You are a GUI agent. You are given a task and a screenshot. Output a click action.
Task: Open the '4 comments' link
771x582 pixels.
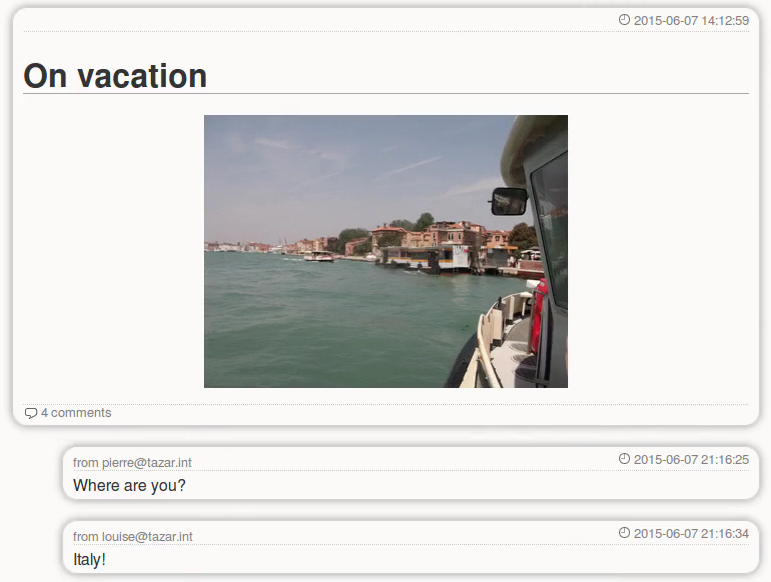pyautogui.click(x=76, y=413)
